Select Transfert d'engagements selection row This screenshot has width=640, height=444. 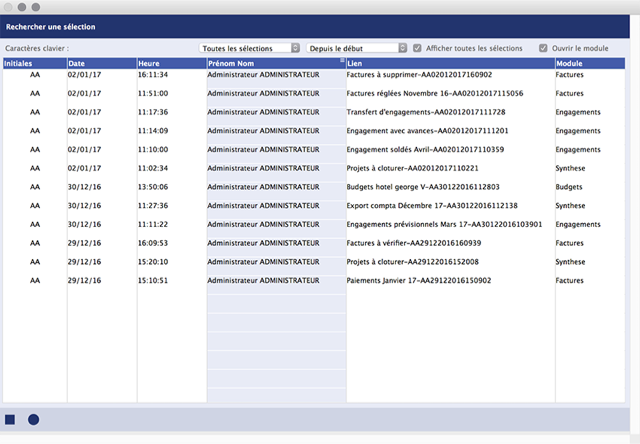click(x=314, y=112)
